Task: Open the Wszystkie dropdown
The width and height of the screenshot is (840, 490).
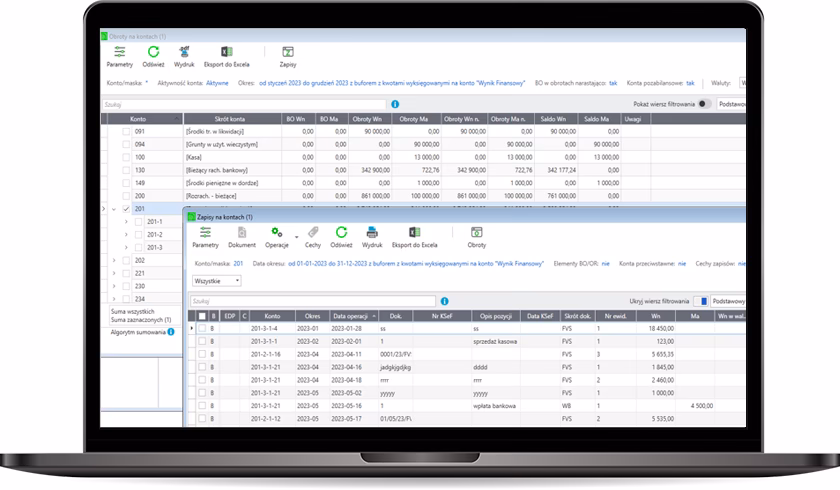Action: tap(216, 281)
